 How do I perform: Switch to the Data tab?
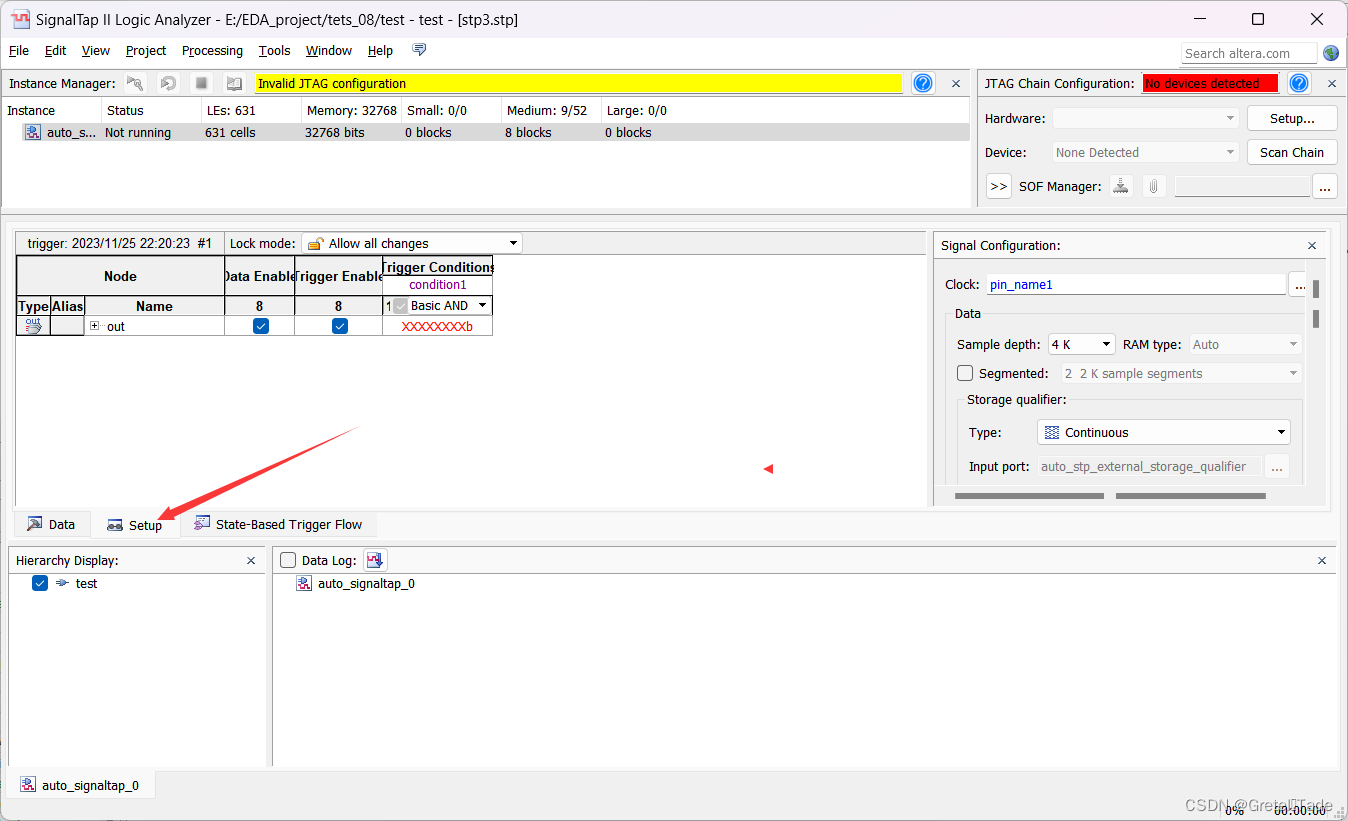52,524
